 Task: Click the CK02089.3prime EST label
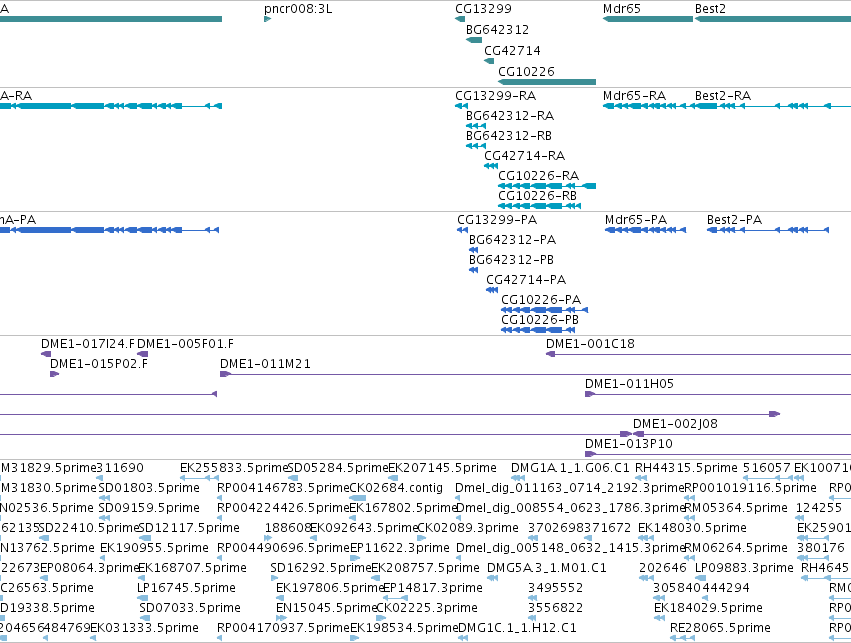tap(468, 529)
